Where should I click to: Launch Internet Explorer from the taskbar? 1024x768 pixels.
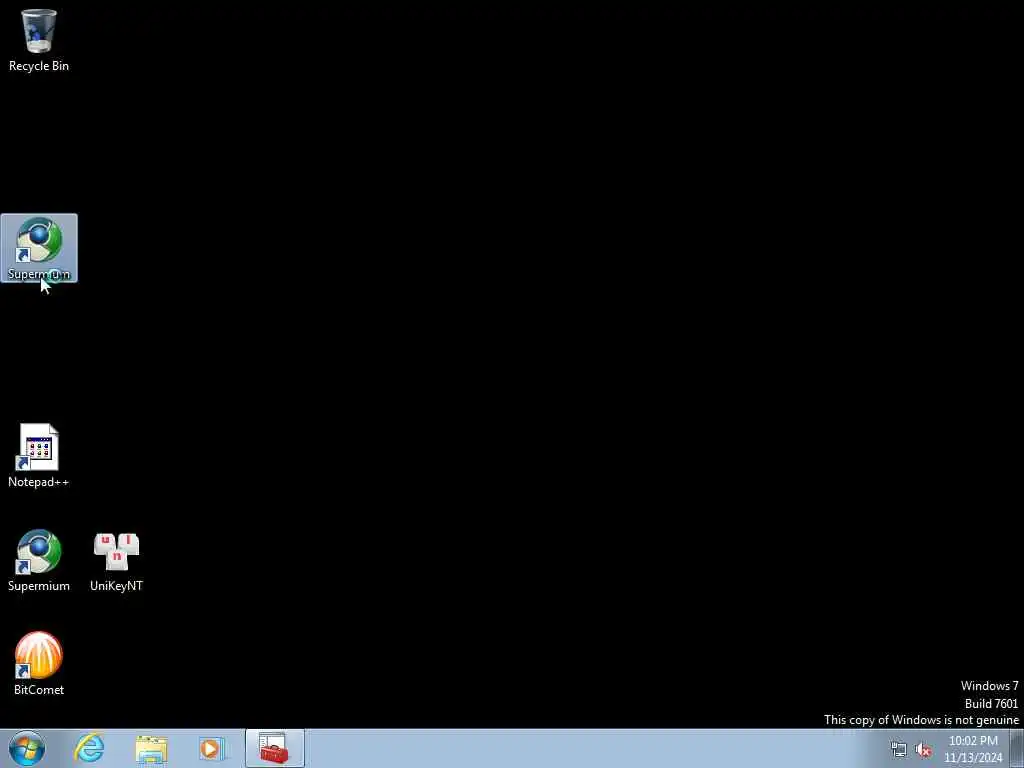89,748
